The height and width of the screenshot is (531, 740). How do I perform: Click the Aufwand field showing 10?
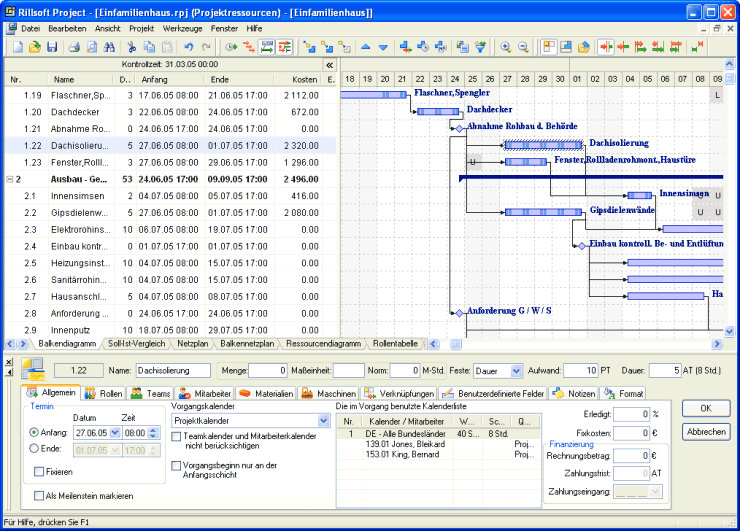click(581, 371)
